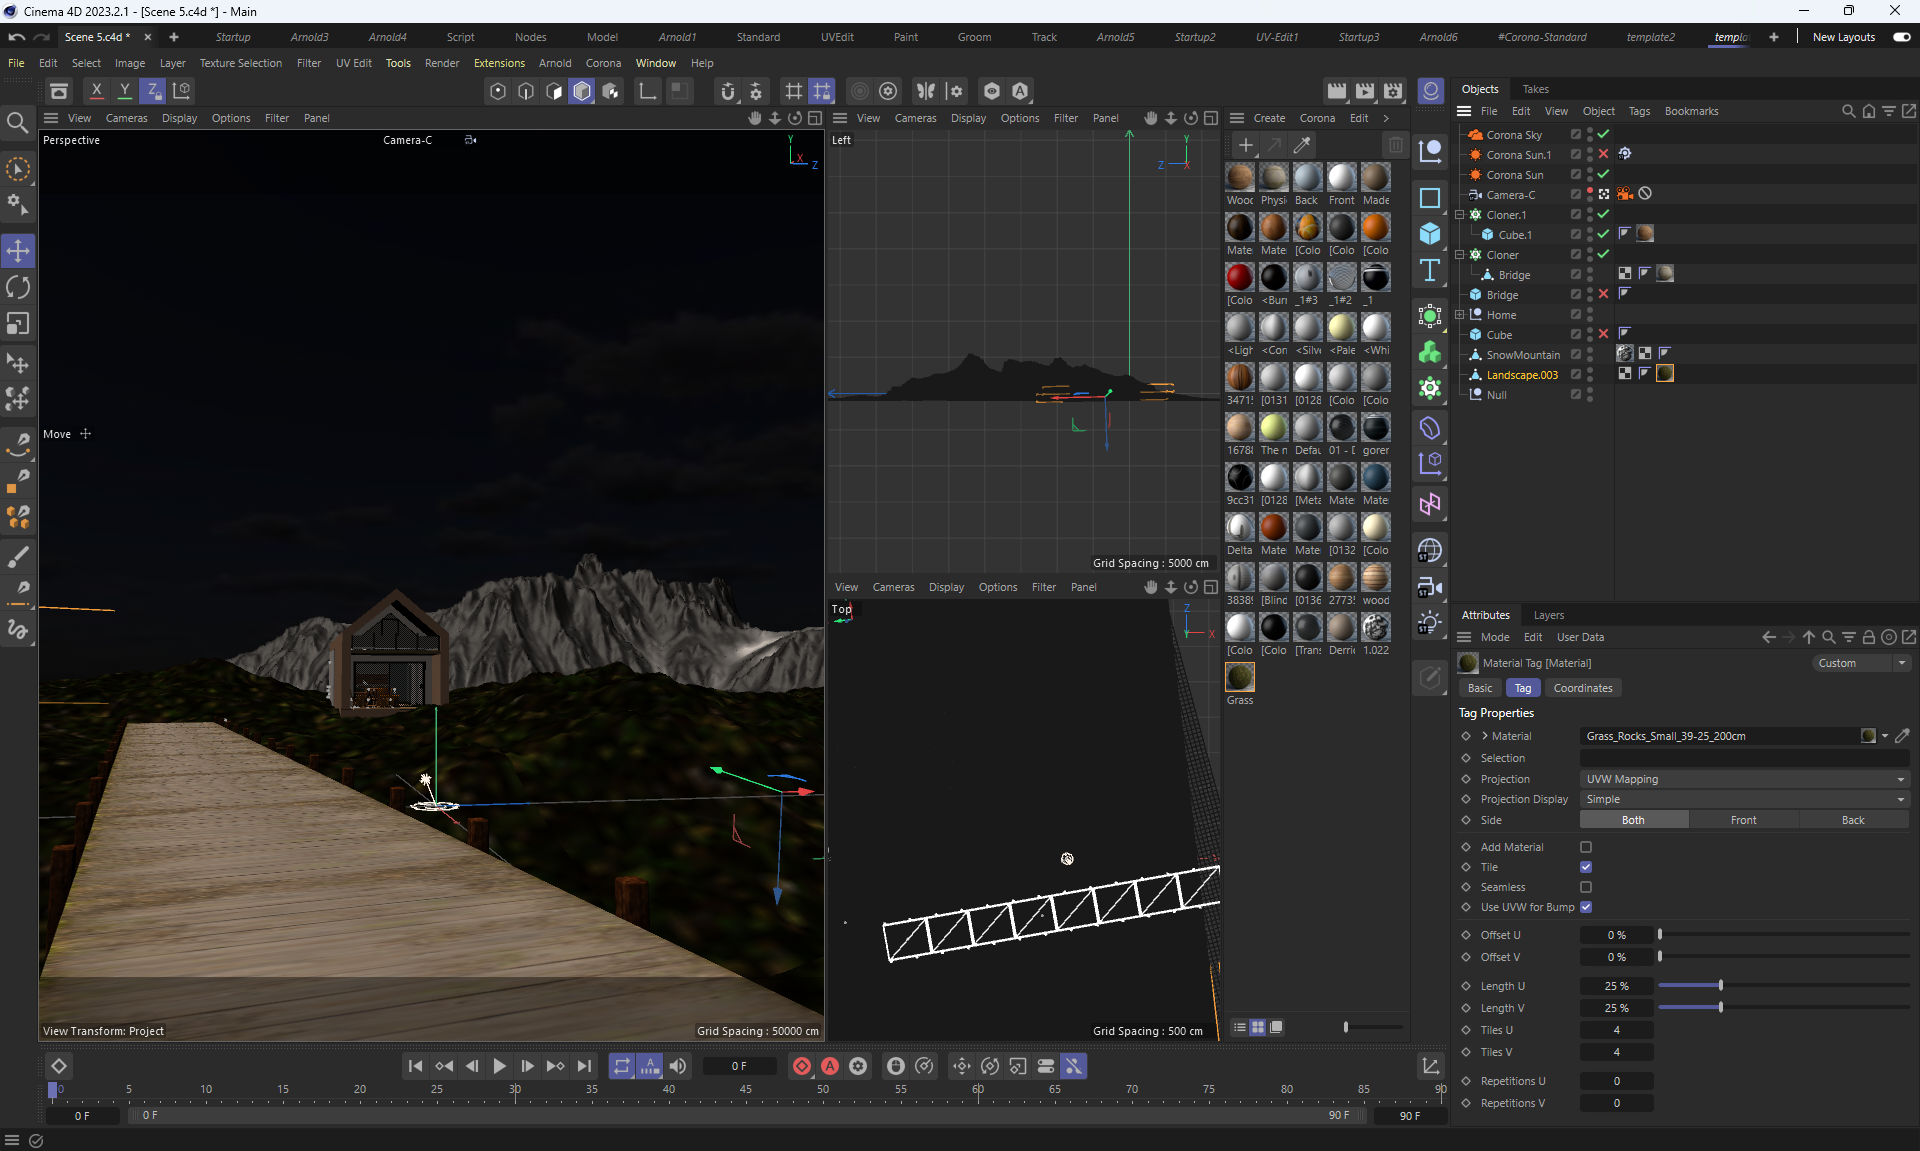Screen dimensions: 1920x1151
Task: Select the Front side button
Action: click(1743, 820)
